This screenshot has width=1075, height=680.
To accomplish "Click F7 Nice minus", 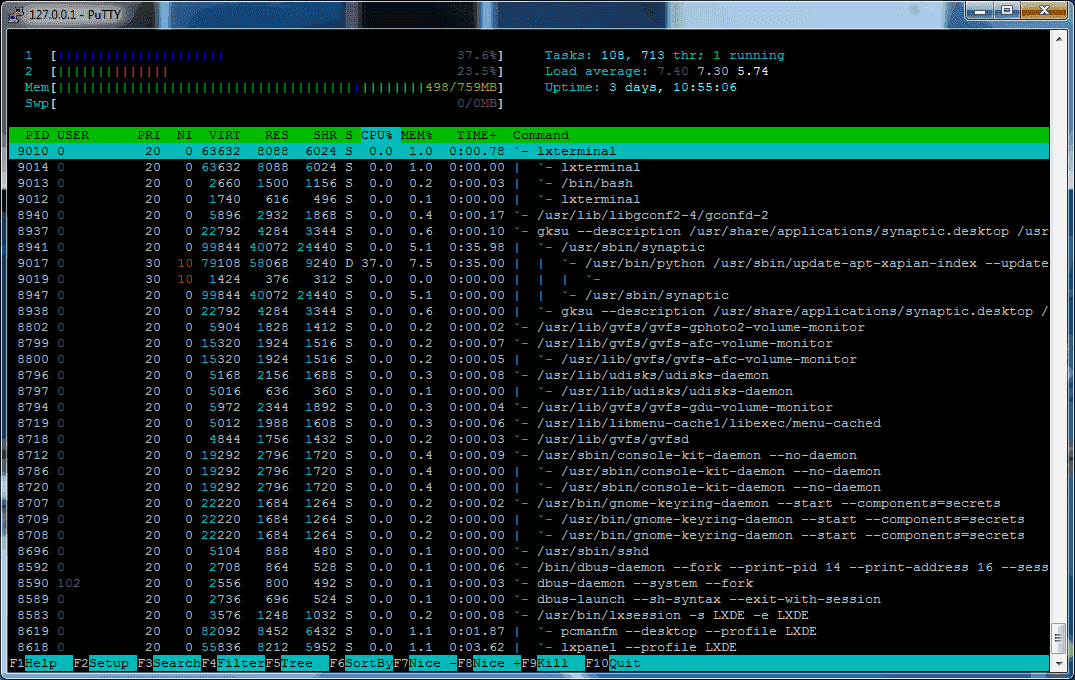I will 425,663.
